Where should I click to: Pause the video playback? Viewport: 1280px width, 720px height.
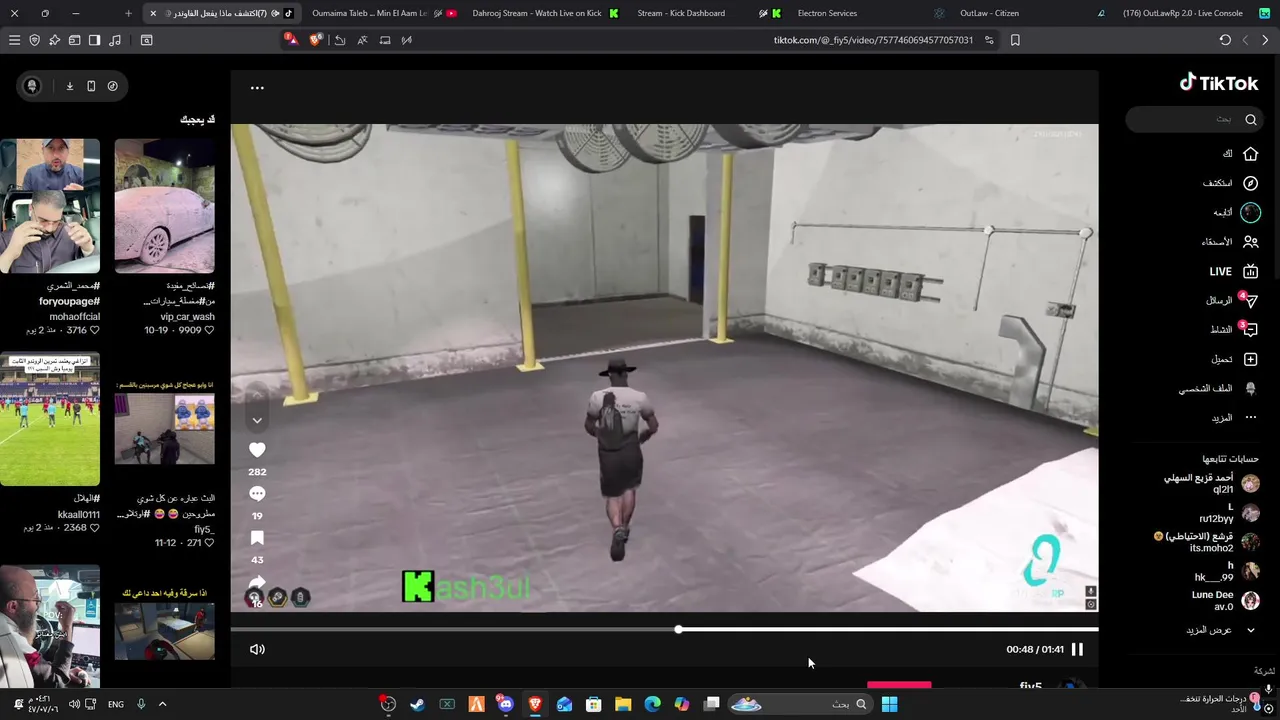pyautogui.click(x=1077, y=649)
